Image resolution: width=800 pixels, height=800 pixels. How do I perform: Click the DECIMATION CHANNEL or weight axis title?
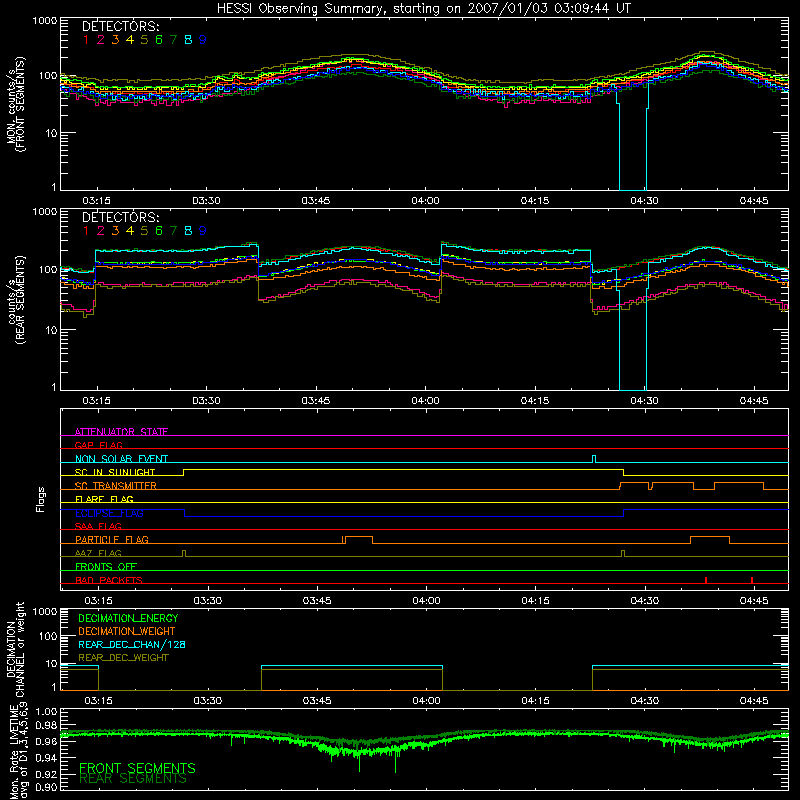click(15, 650)
